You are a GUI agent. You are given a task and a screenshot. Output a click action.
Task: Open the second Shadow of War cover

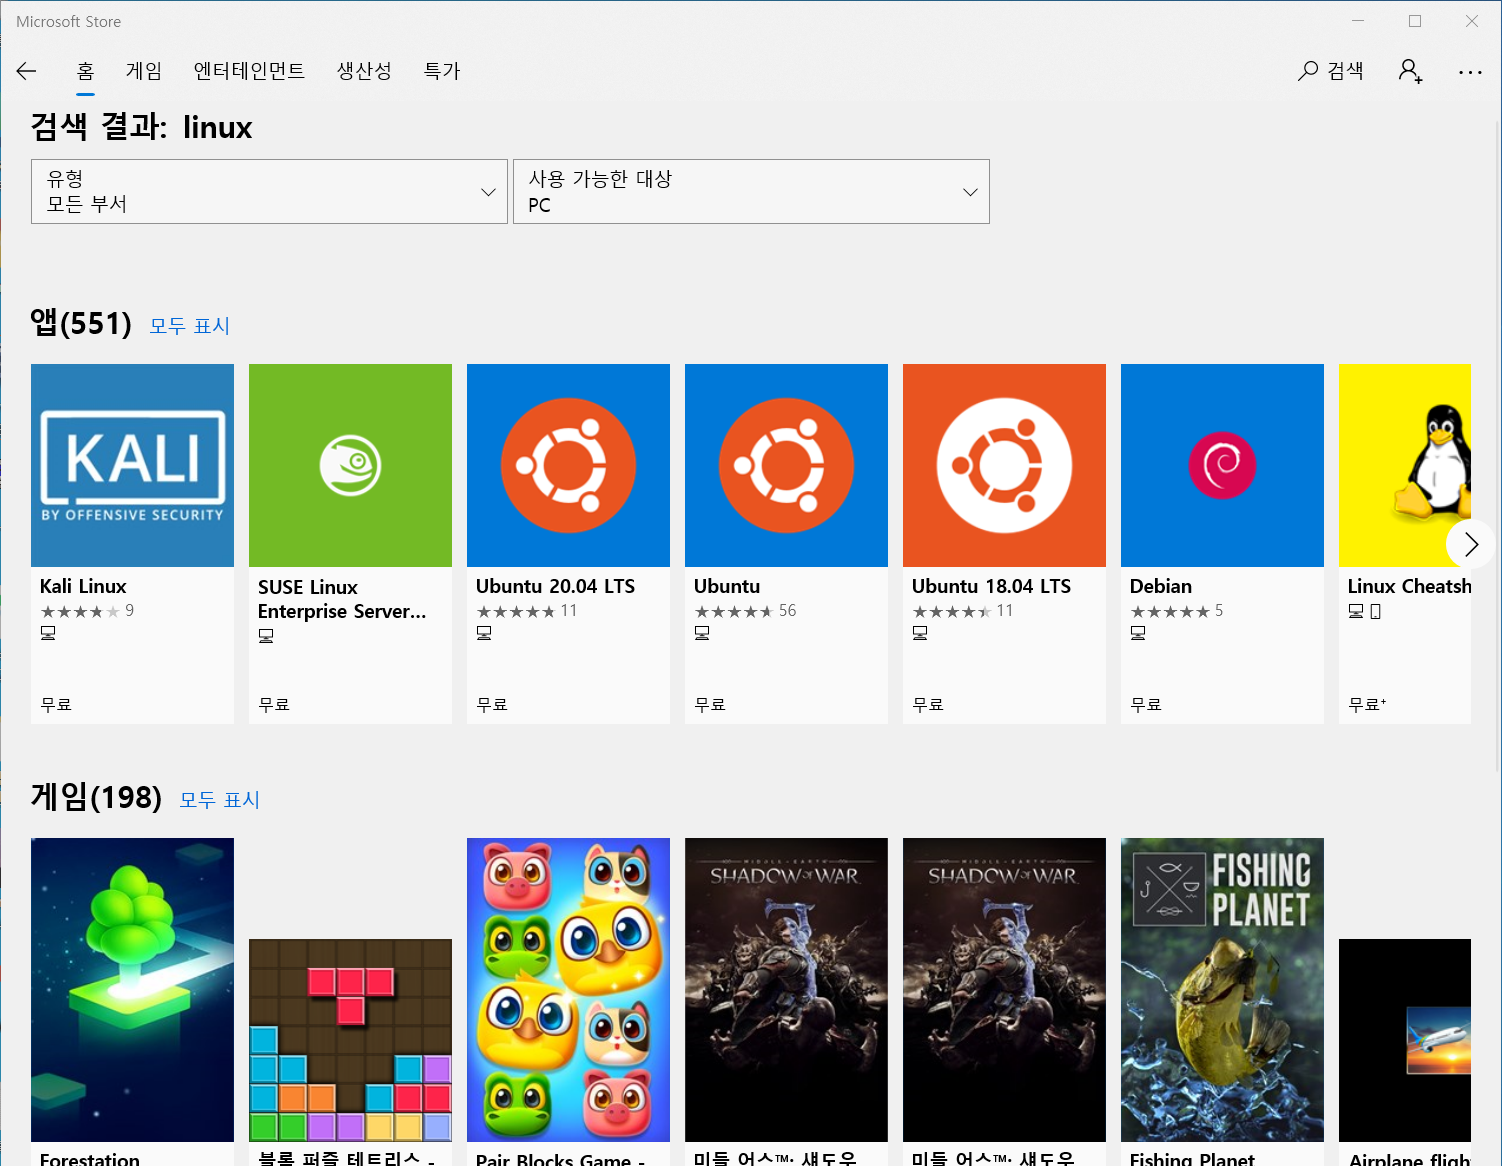pos(1004,990)
